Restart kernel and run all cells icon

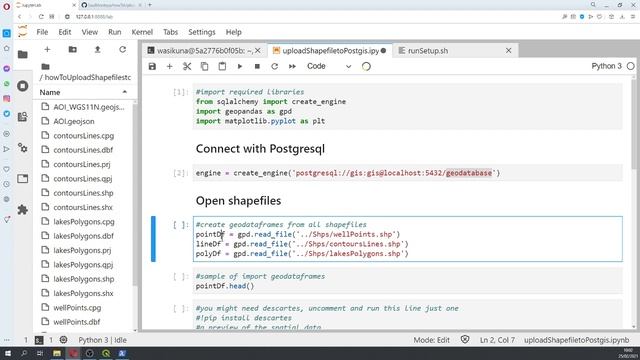click(292, 66)
